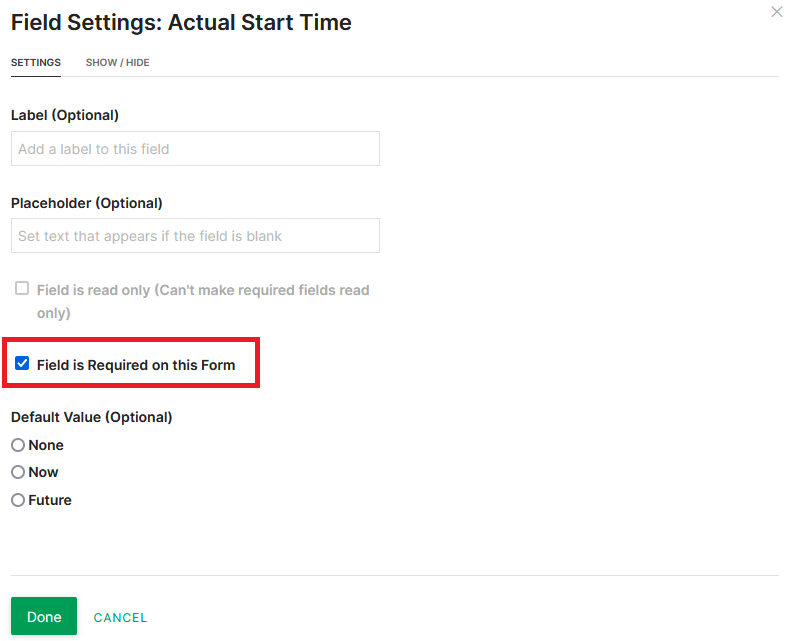Uncheck 'Field is Required on this Form' checkbox
The image size is (788, 641).
22,364
